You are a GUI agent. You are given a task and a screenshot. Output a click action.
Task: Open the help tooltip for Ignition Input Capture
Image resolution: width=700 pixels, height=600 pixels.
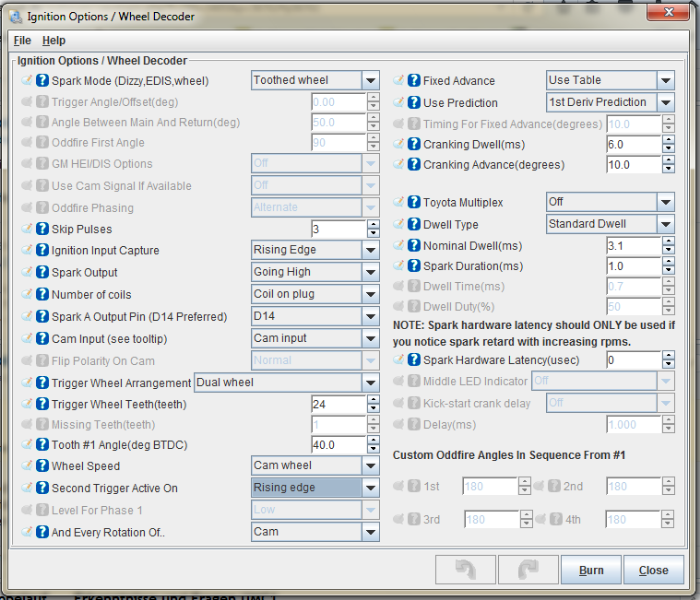tap(42, 250)
